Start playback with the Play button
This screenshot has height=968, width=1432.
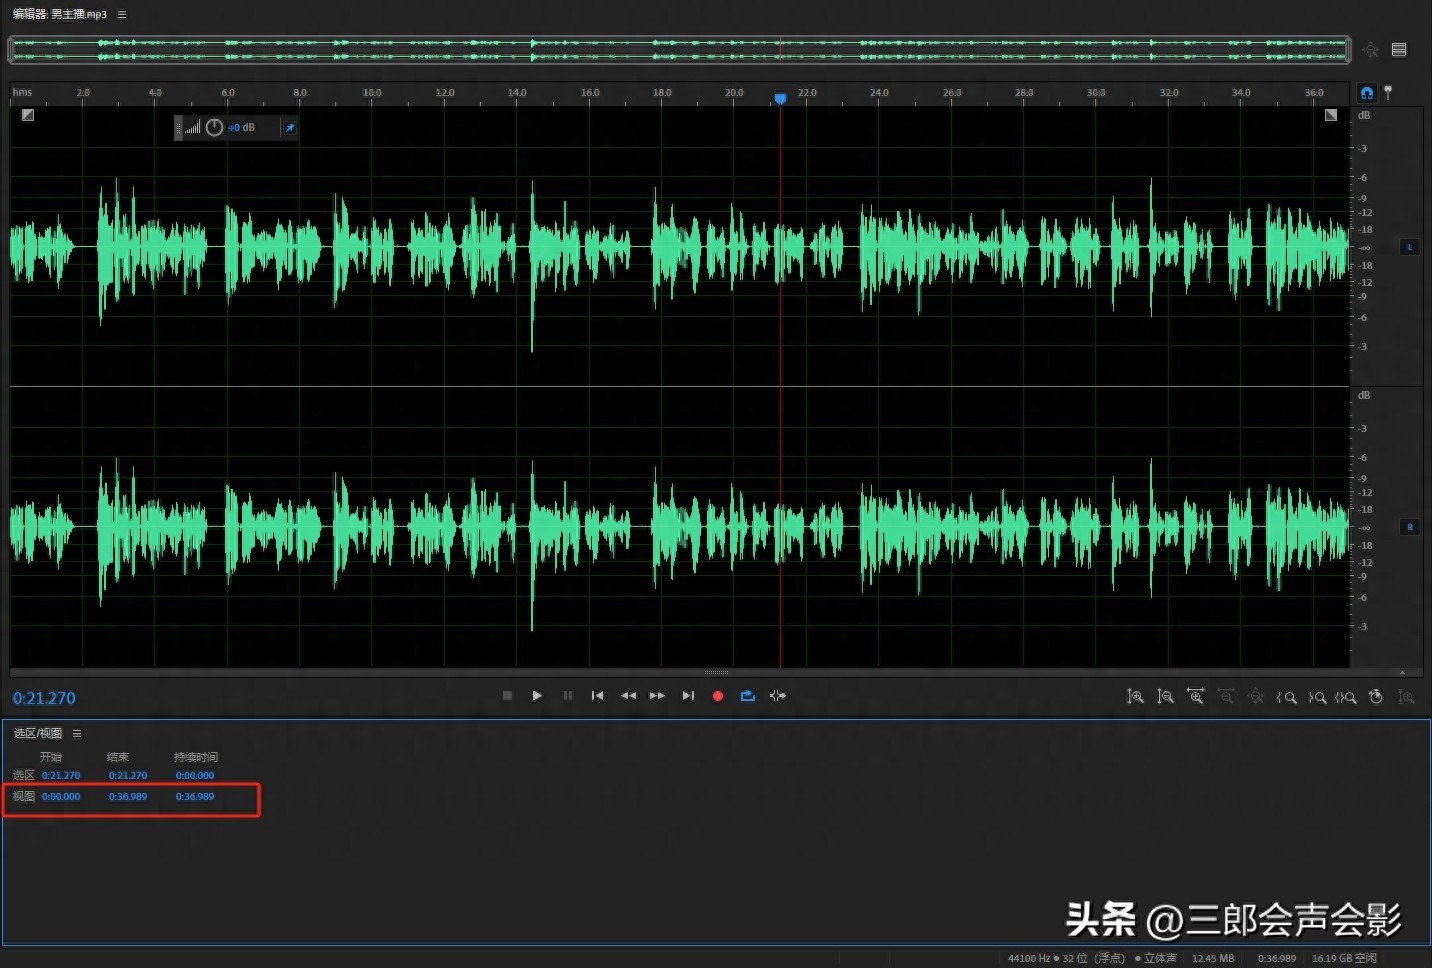click(537, 696)
